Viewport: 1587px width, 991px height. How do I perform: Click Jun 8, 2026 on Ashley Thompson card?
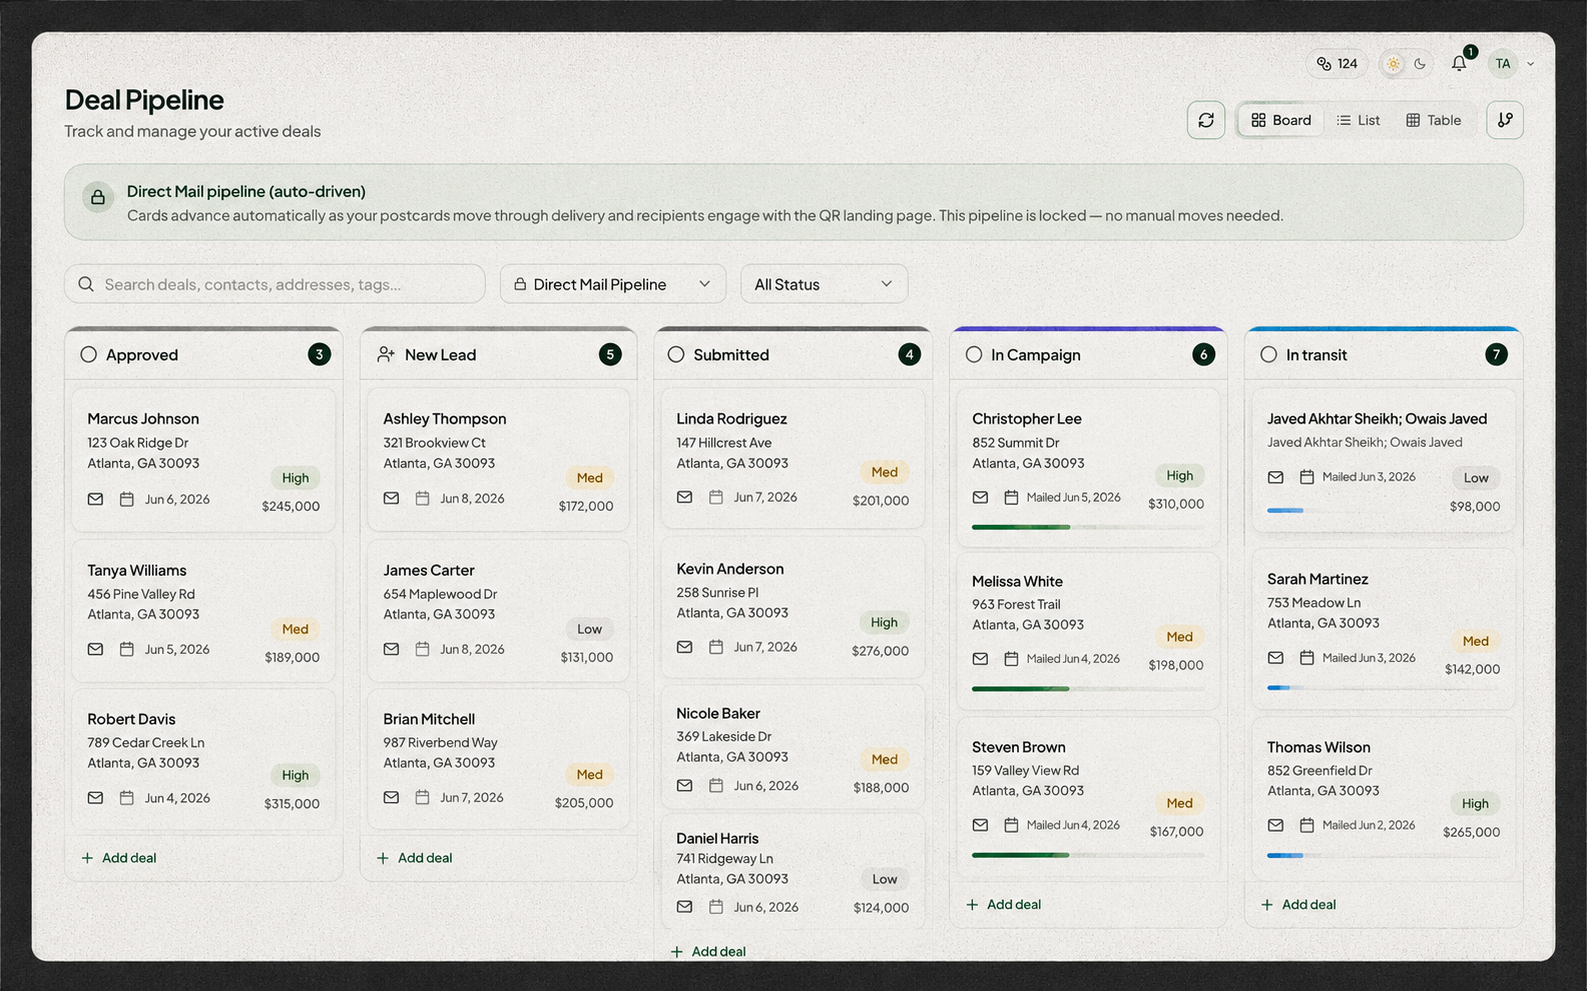coord(472,498)
